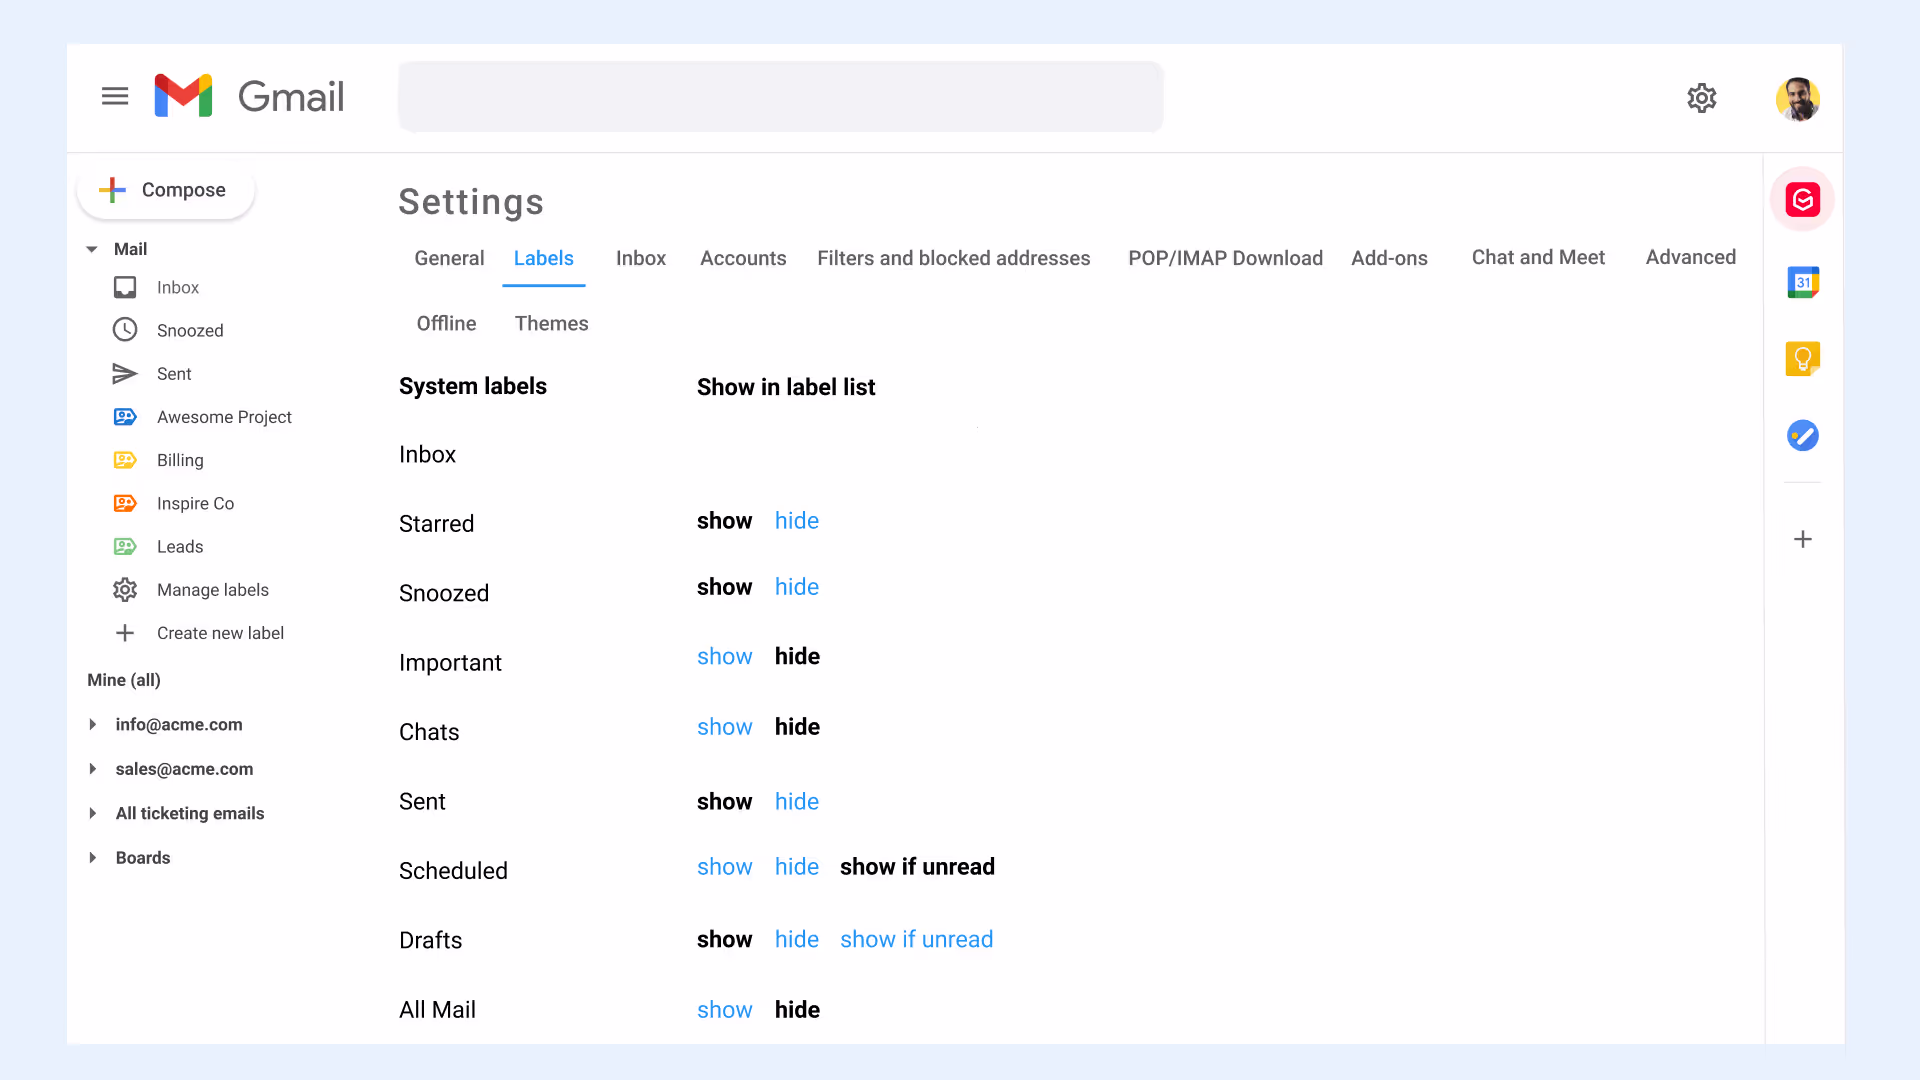Image resolution: width=1920 pixels, height=1080 pixels.
Task: Click the yellow Billing label icon
Action: click(125, 460)
